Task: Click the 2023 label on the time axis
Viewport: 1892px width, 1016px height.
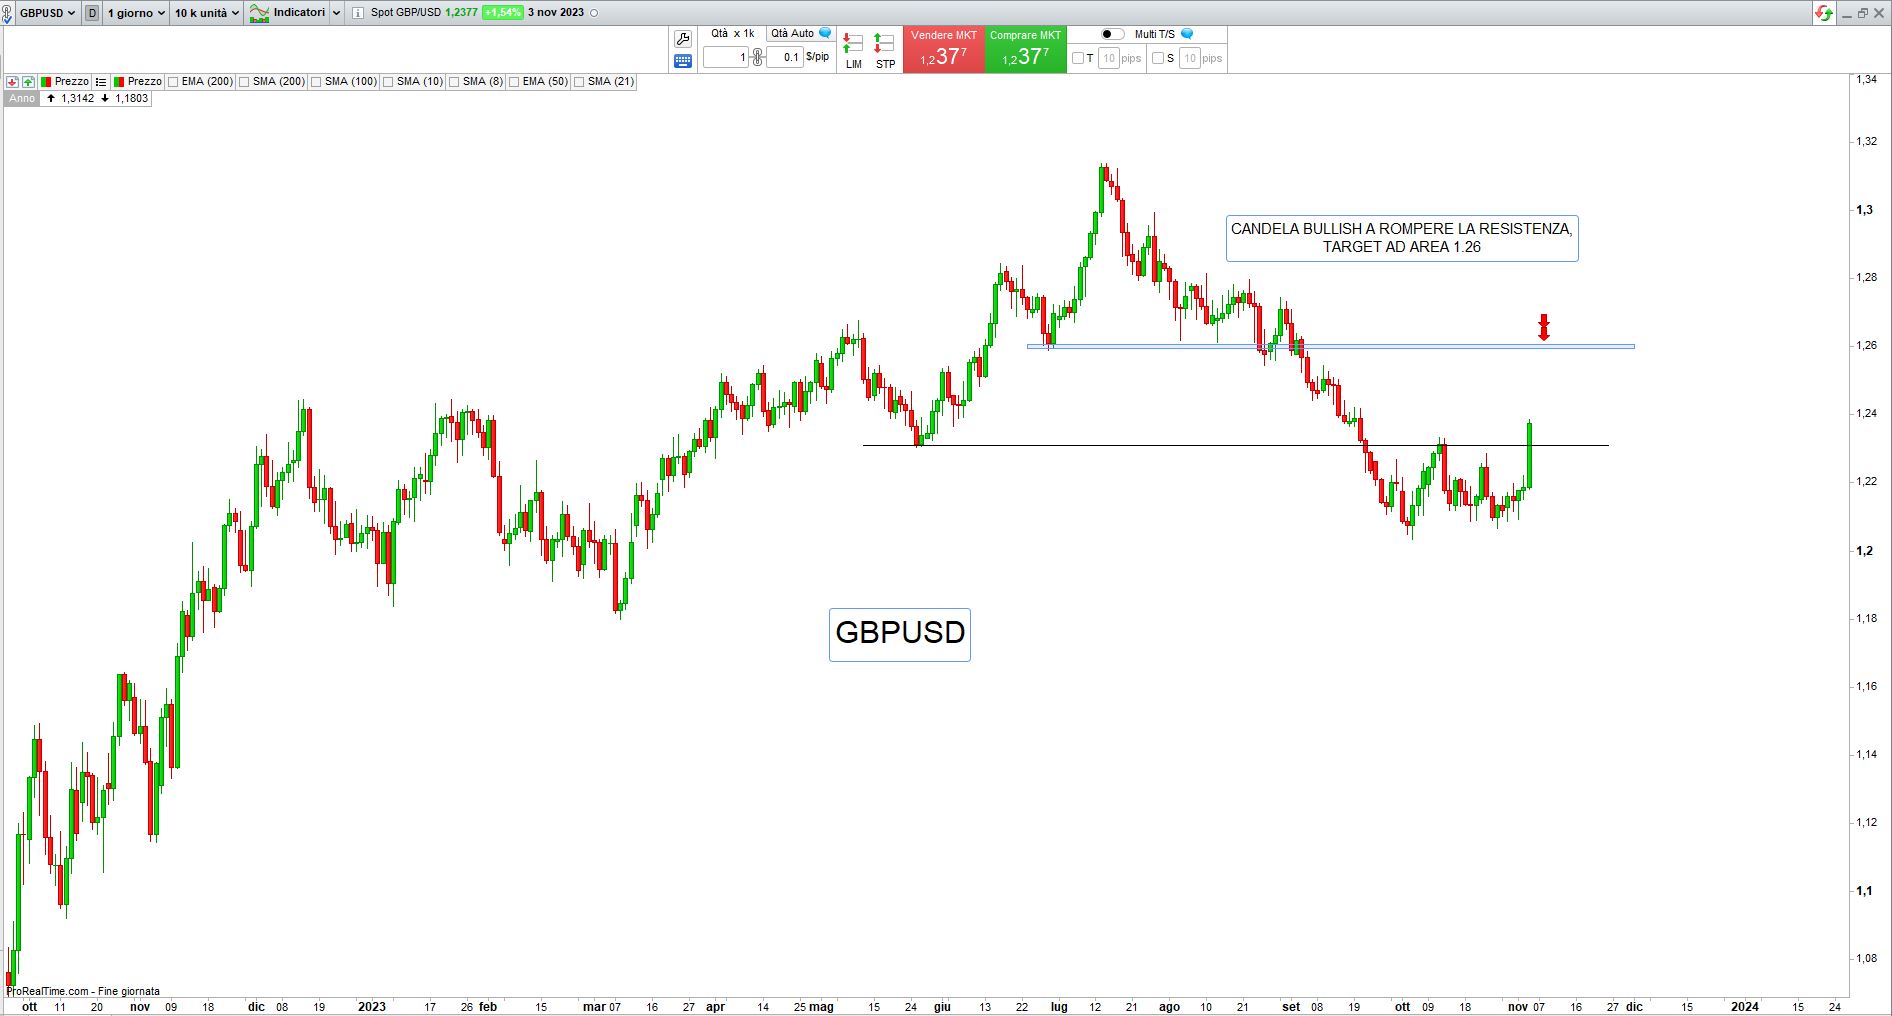Action: point(372,1007)
